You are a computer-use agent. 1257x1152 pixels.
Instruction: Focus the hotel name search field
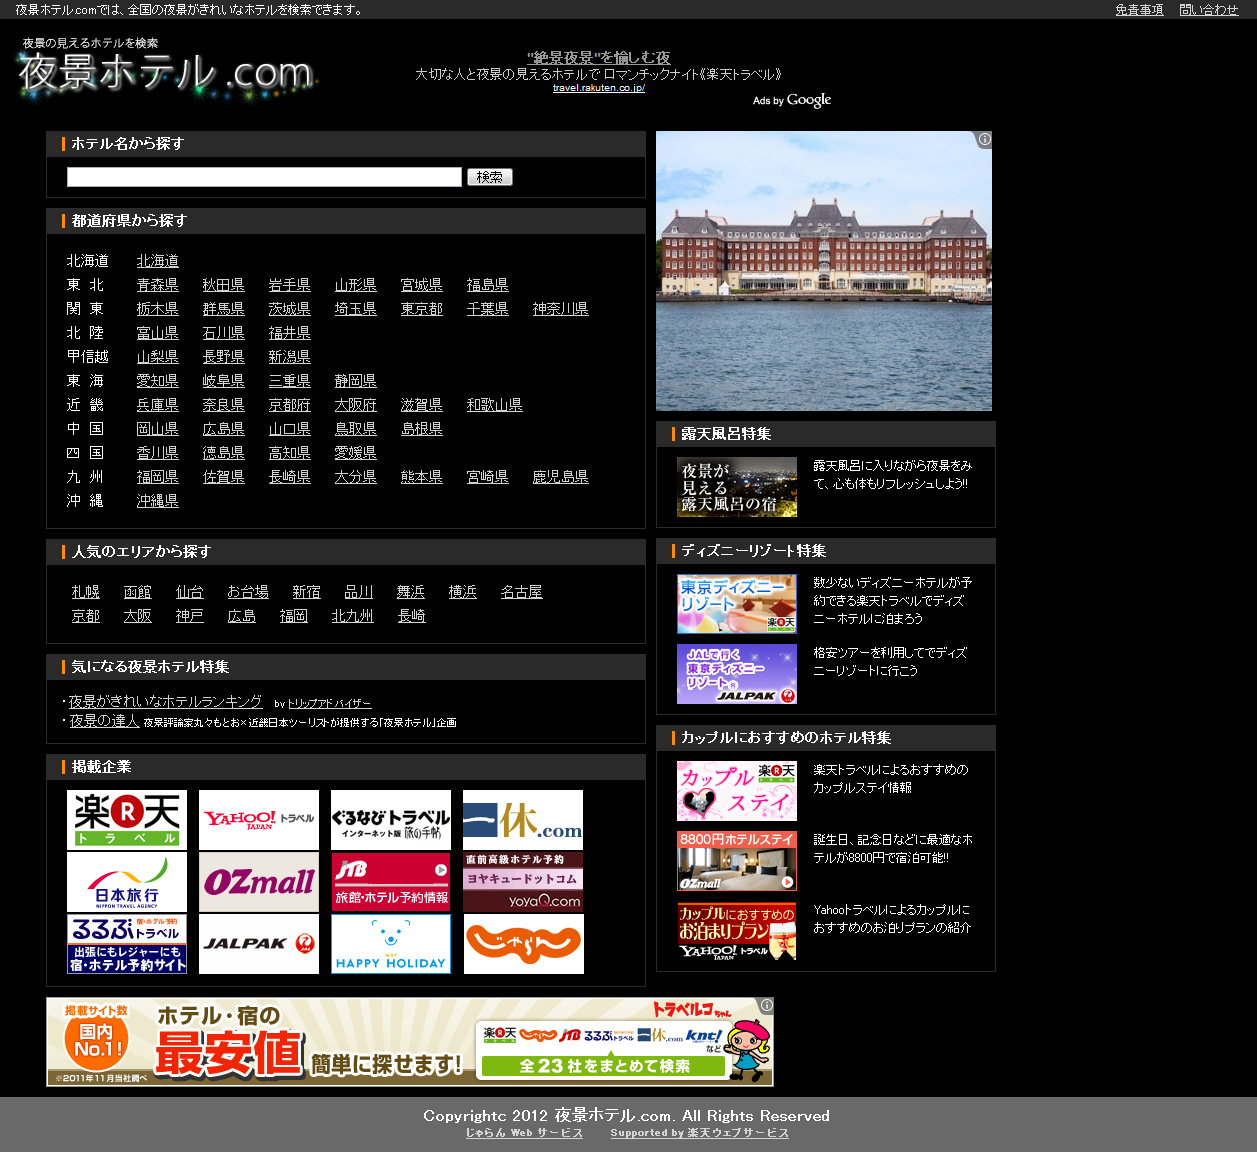point(264,177)
